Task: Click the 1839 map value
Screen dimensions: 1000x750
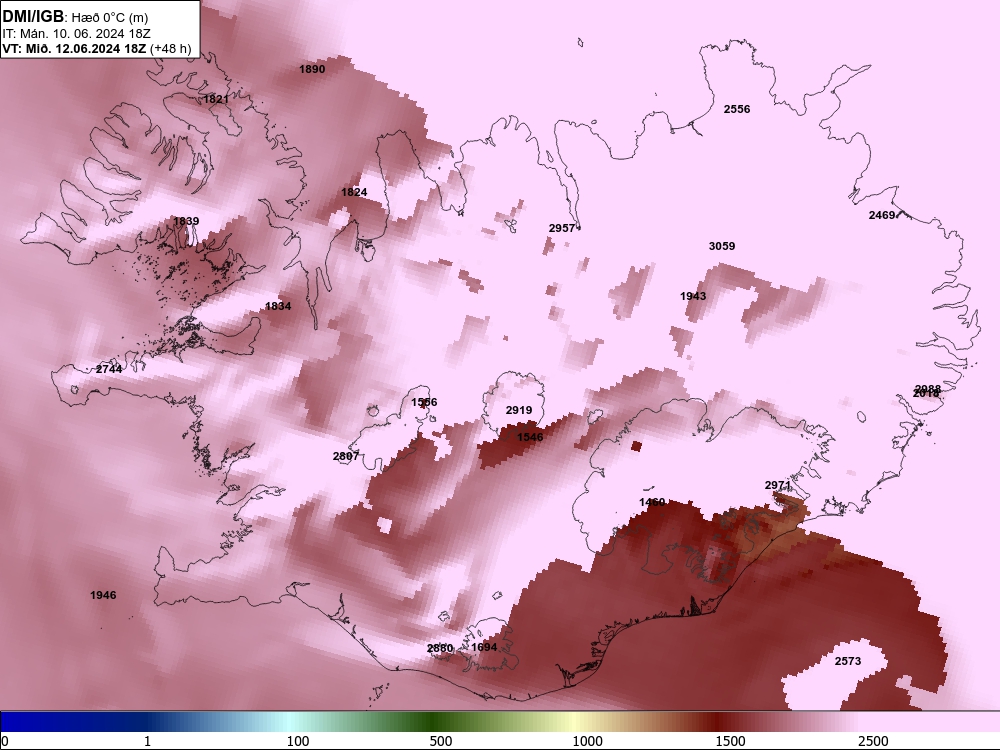Action: click(x=186, y=221)
